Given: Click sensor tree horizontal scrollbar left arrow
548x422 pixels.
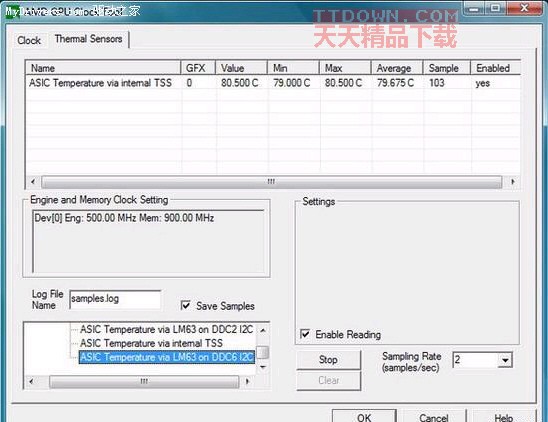Looking at the screenshot, I should click(31, 381).
